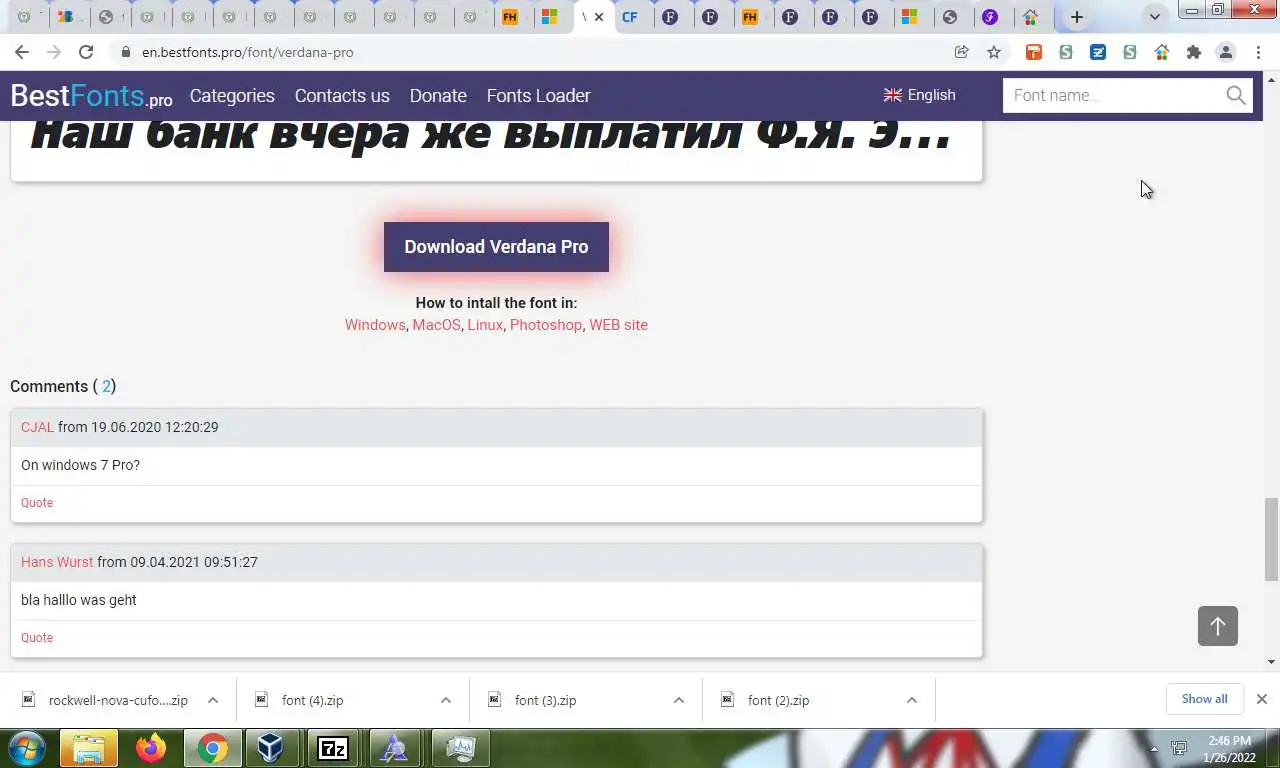This screenshot has width=1280, height=768.
Task: Click the browser forward arrow
Action: (54, 52)
